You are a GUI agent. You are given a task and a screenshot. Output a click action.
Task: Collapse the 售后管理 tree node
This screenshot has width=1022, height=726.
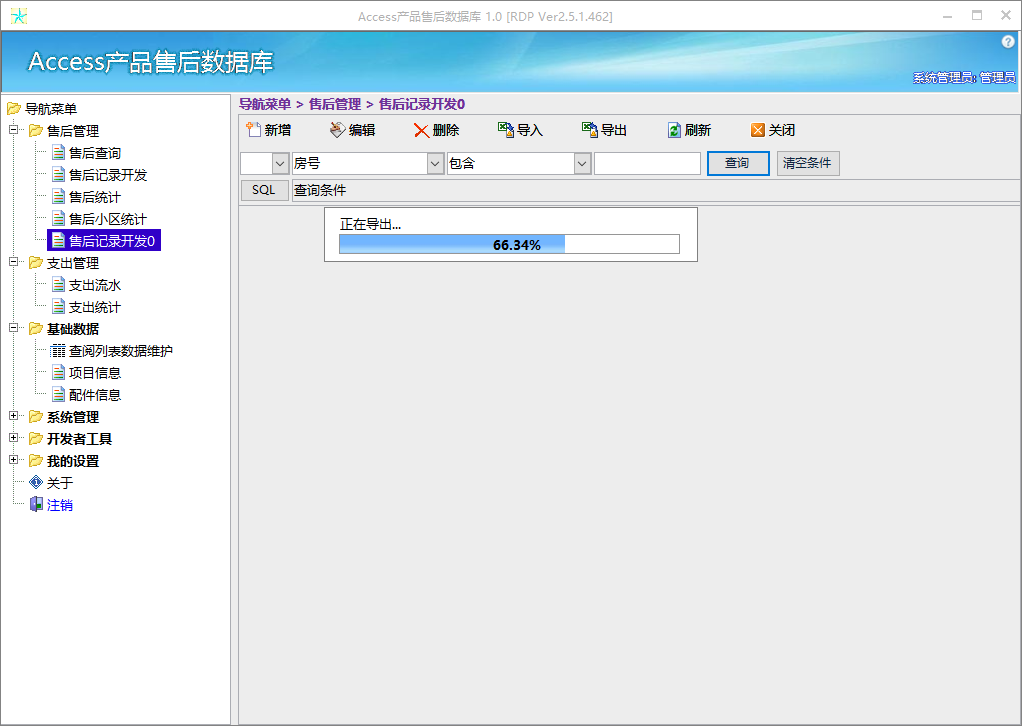coord(13,130)
